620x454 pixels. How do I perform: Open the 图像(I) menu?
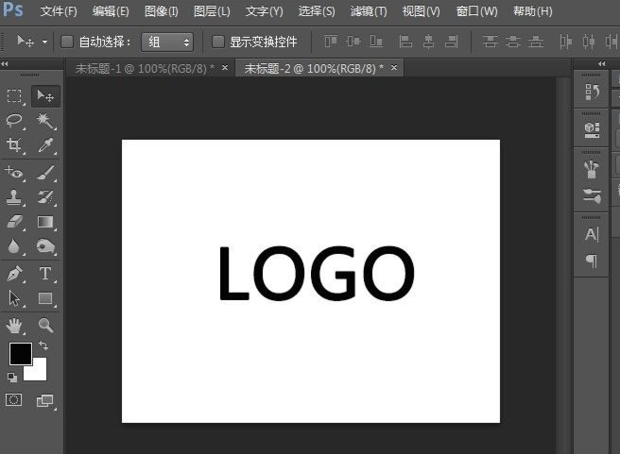coord(161,11)
